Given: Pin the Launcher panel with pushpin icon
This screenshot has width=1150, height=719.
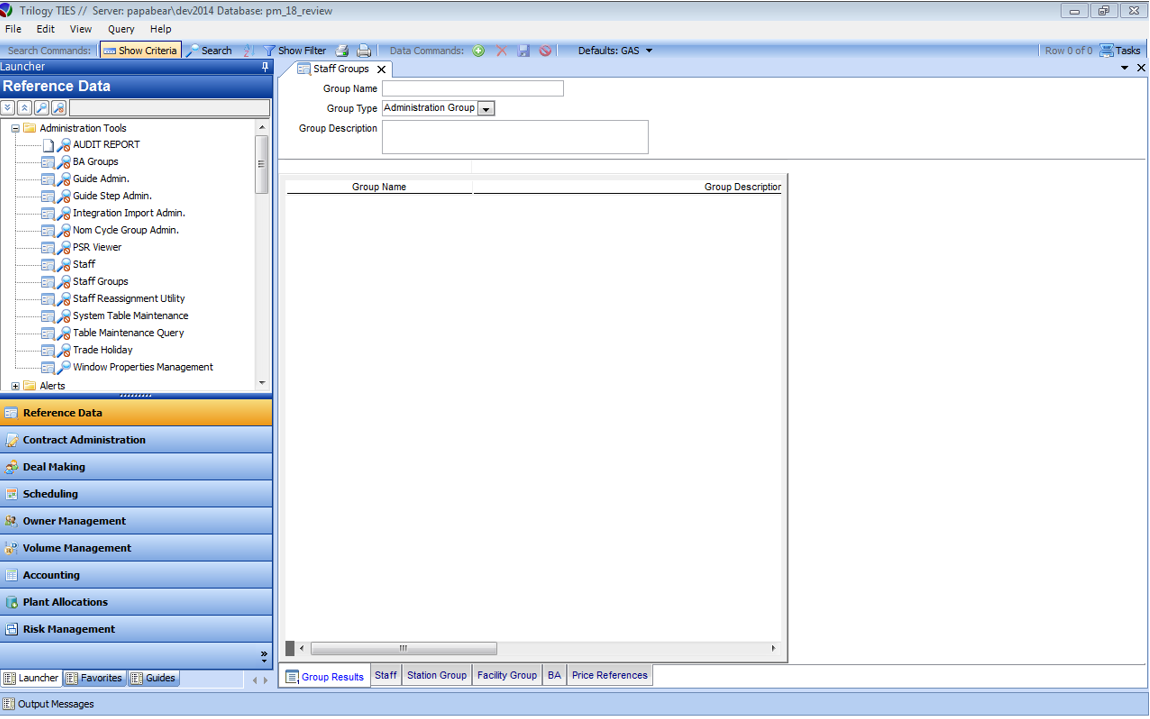Looking at the screenshot, I should coord(265,67).
